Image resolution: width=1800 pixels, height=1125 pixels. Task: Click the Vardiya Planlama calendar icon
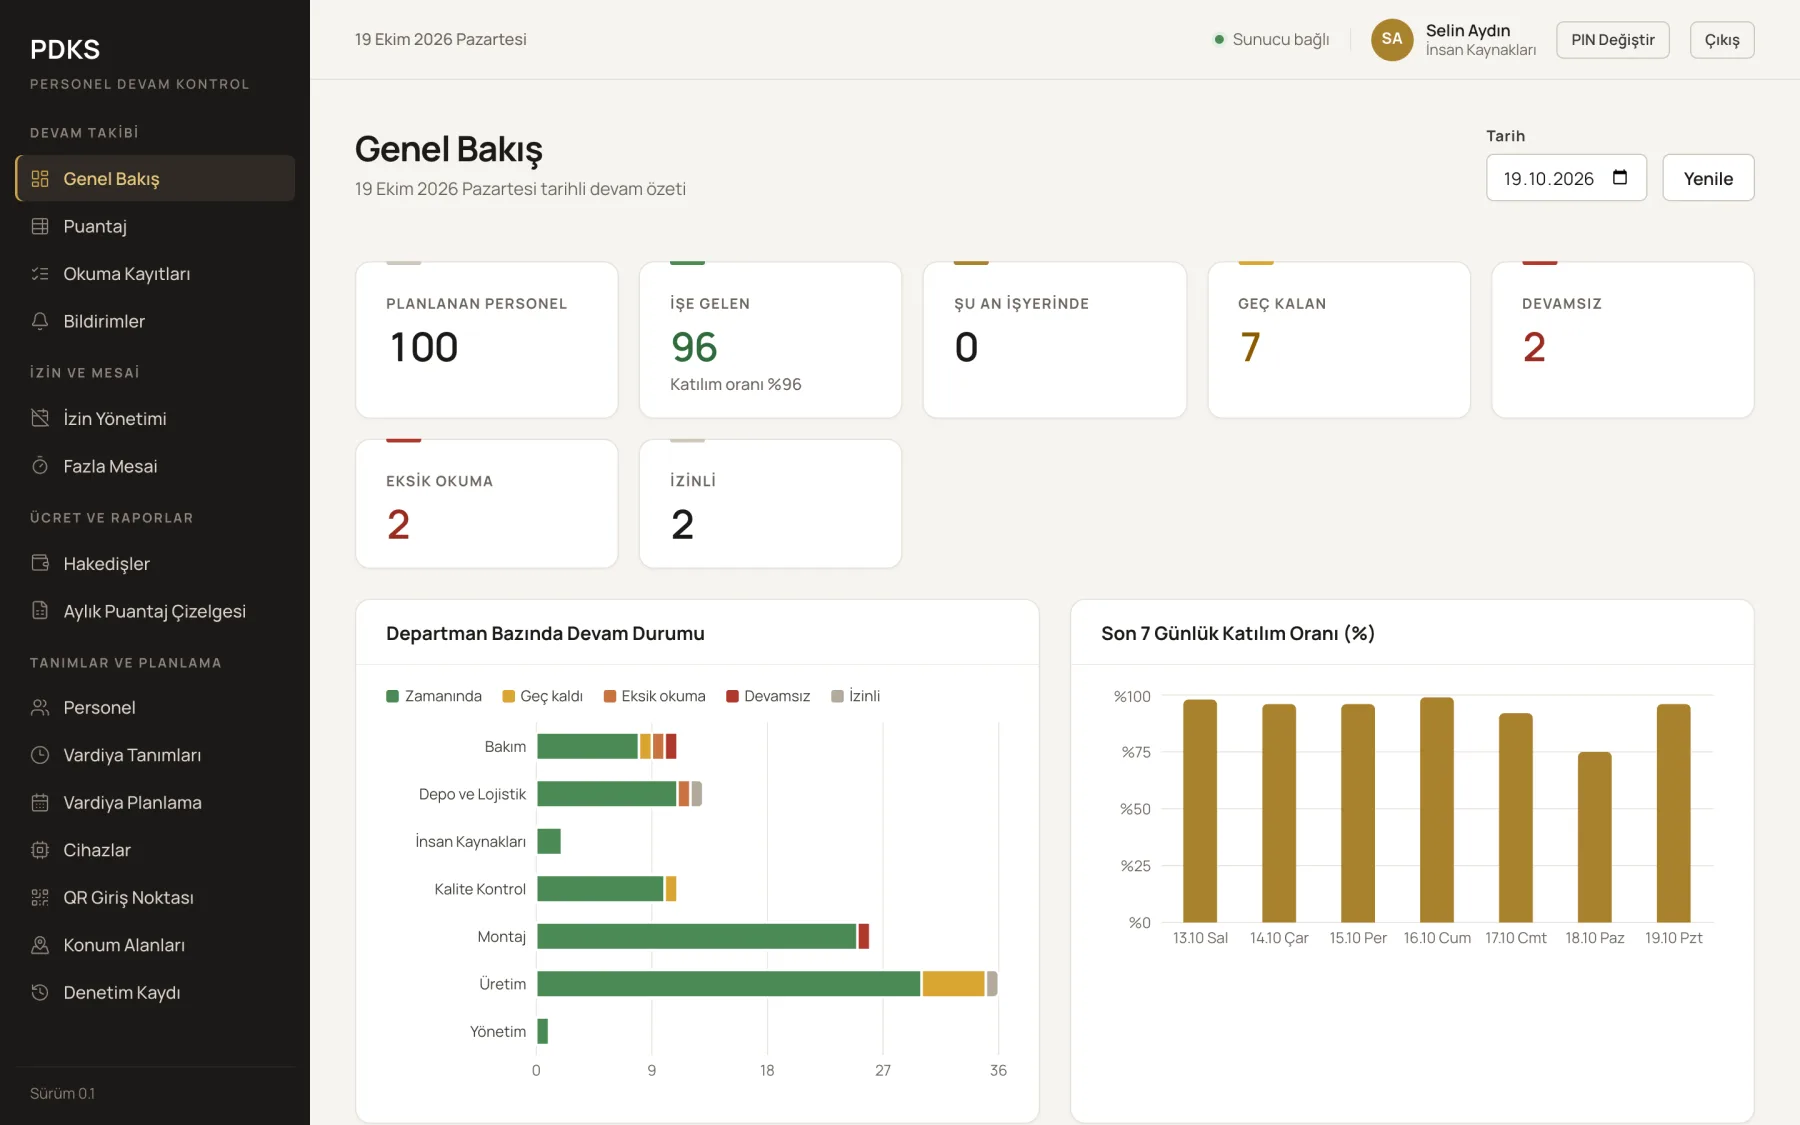click(x=40, y=802)
